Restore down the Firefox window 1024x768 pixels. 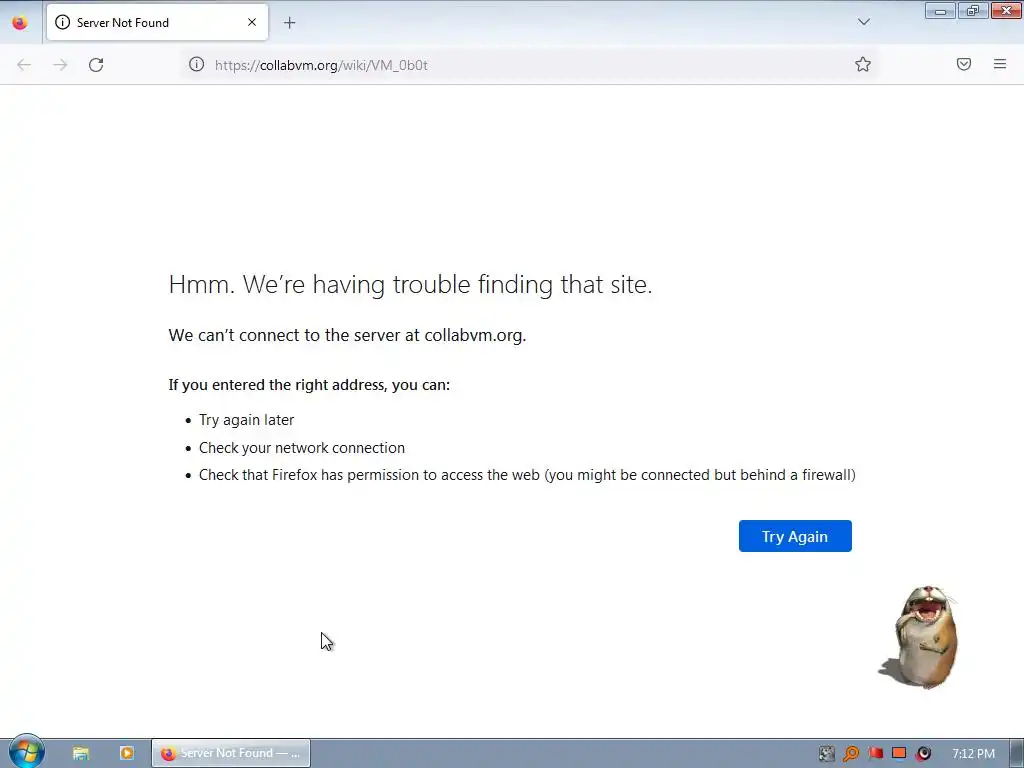(x=973, y=11)
